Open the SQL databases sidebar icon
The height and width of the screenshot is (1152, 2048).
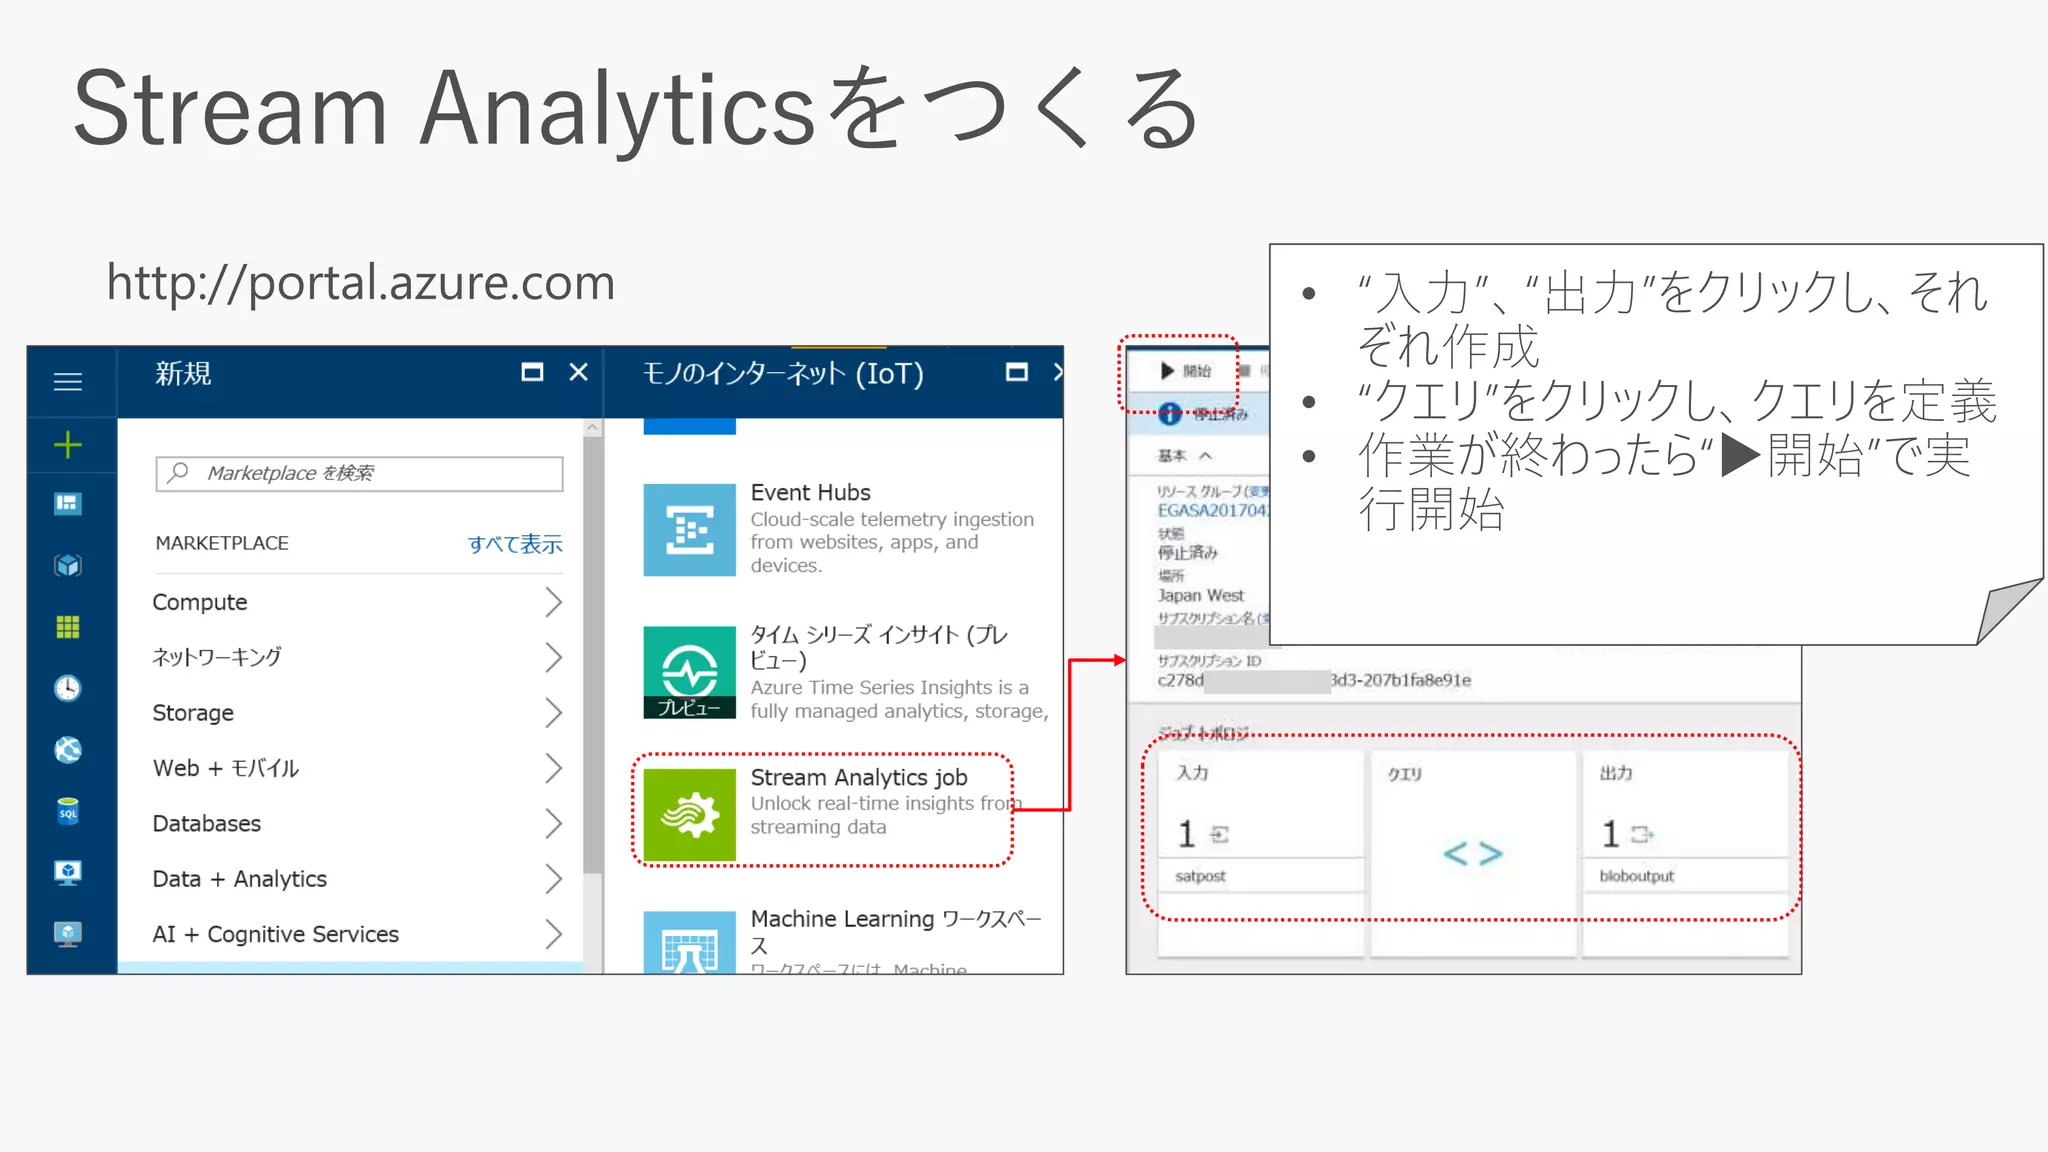pos(68,811)
